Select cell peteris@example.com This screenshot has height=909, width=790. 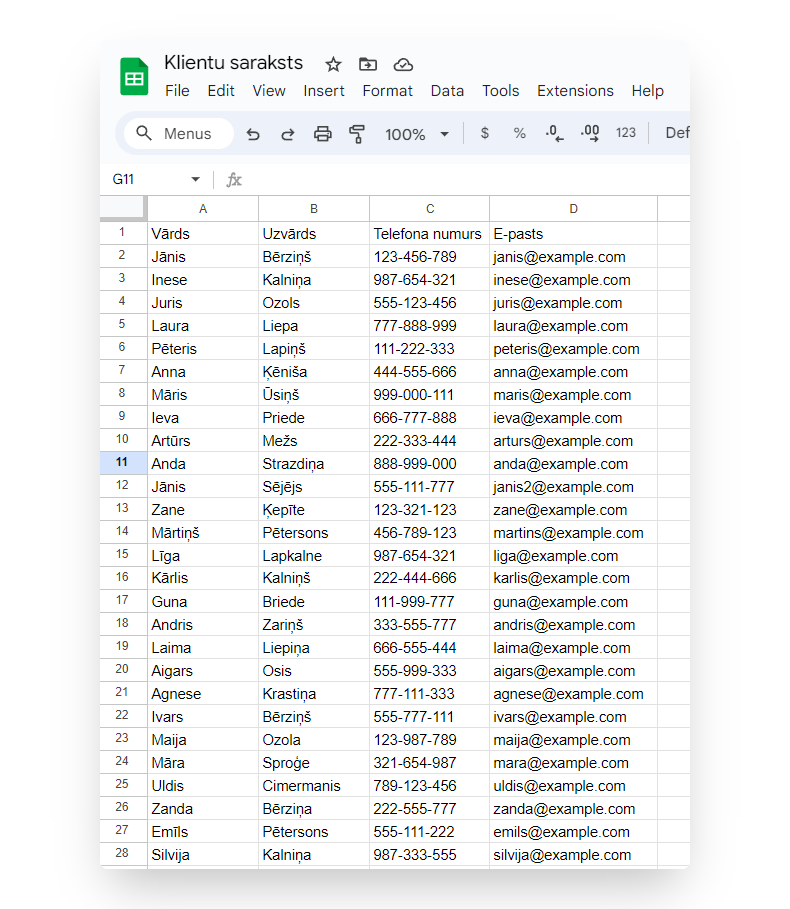click(573, 348)
